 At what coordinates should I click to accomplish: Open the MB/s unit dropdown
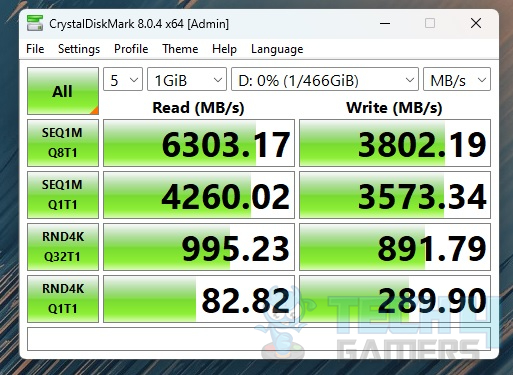pyautogui.click(x=457, y=79)
